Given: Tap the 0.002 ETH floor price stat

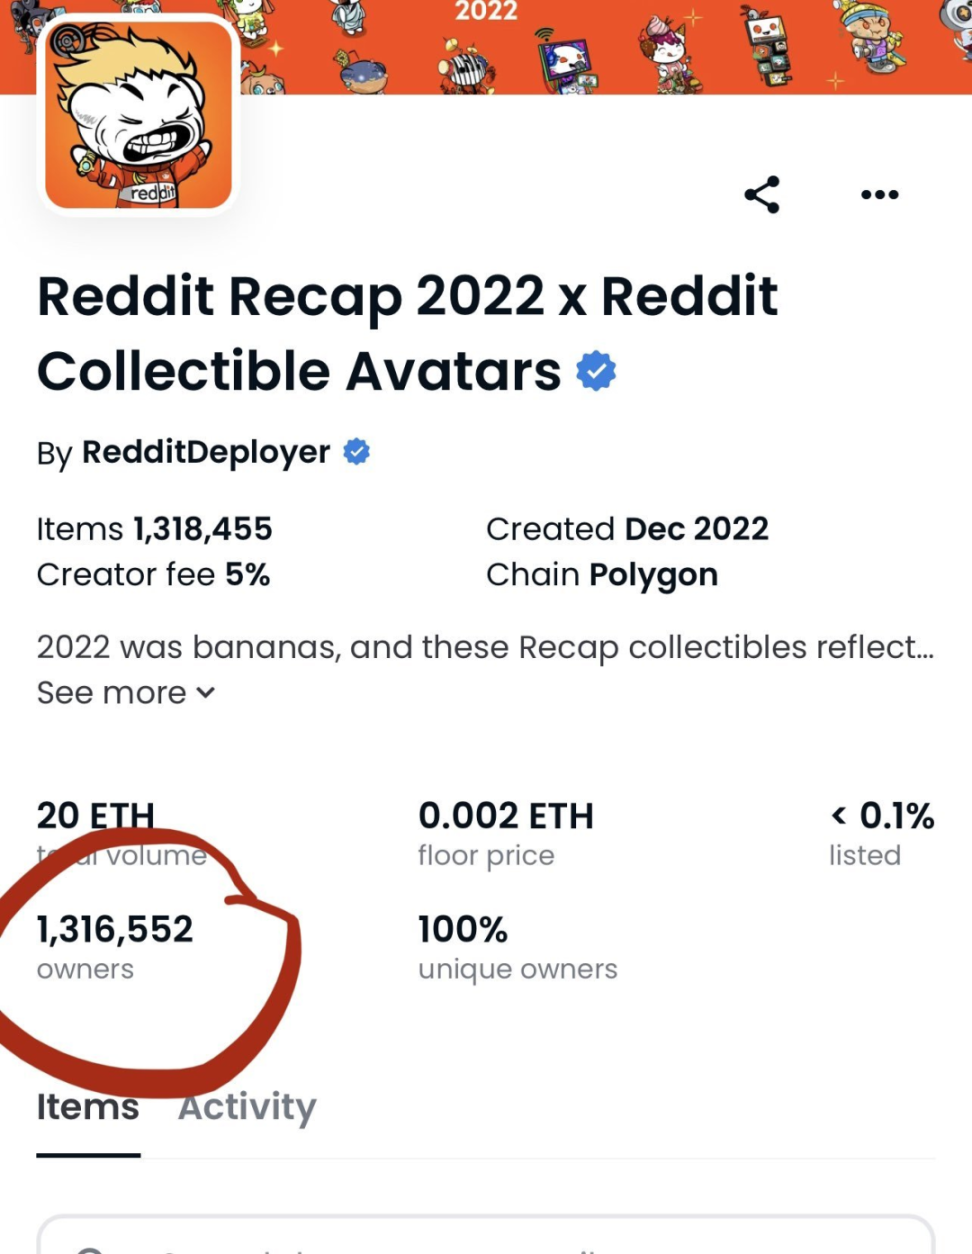Looking at the screenshot, I should tap(505, 832).
